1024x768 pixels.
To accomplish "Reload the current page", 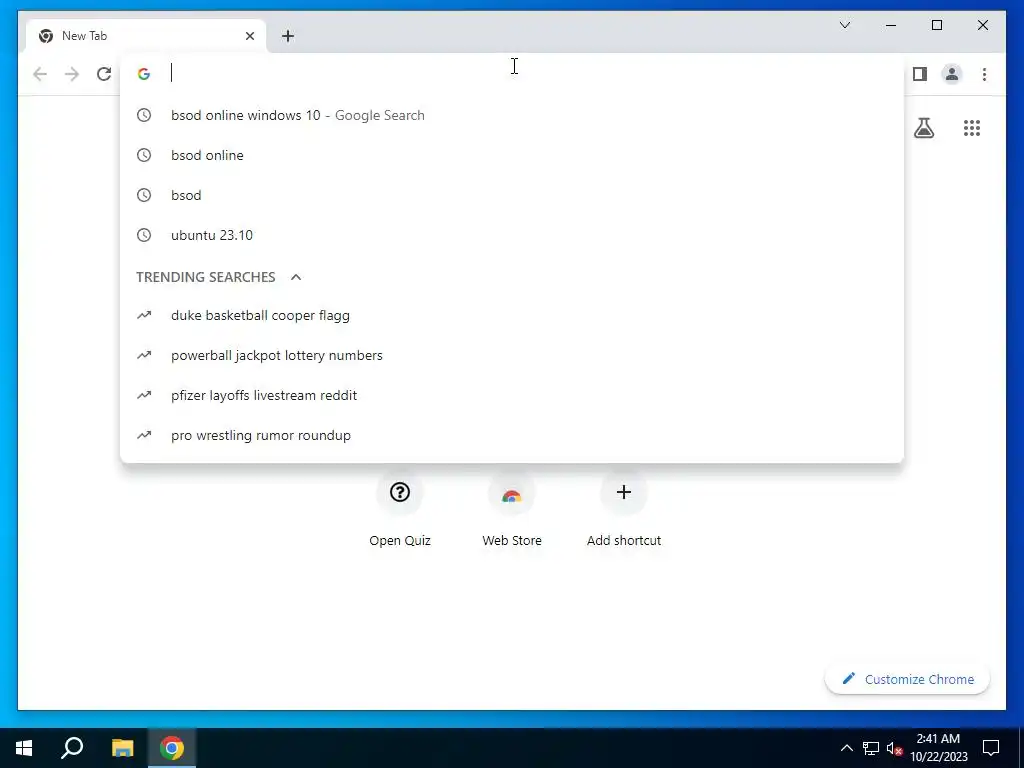I will click(104, 74).
